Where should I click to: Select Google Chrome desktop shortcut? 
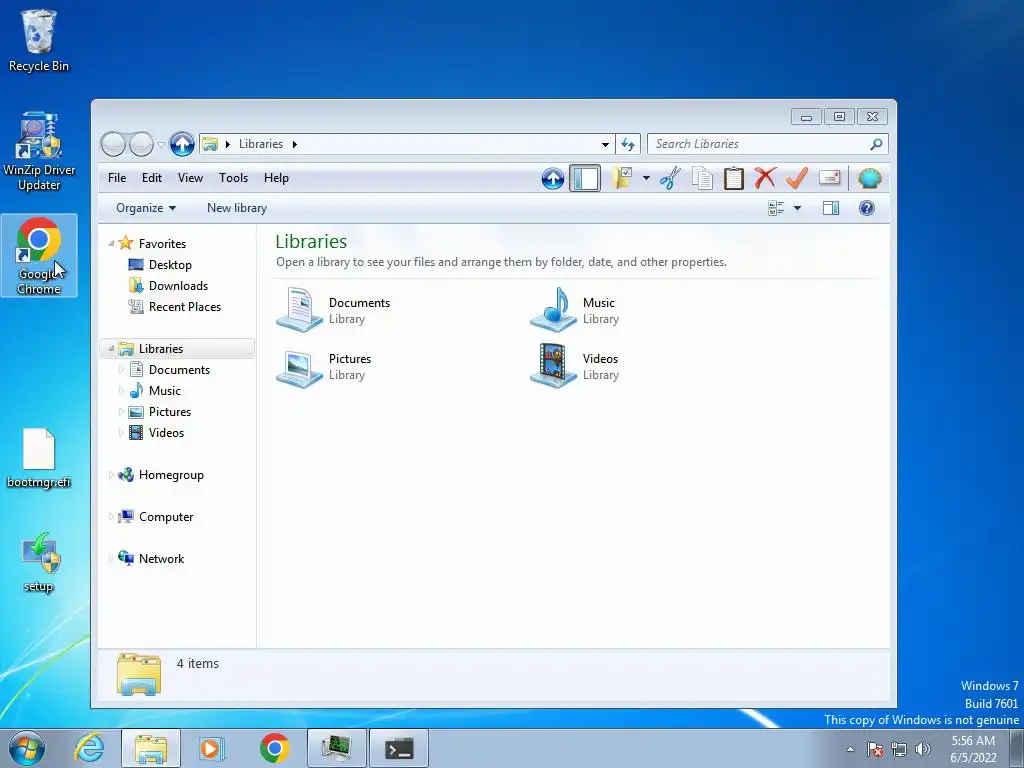pos(39,255)
